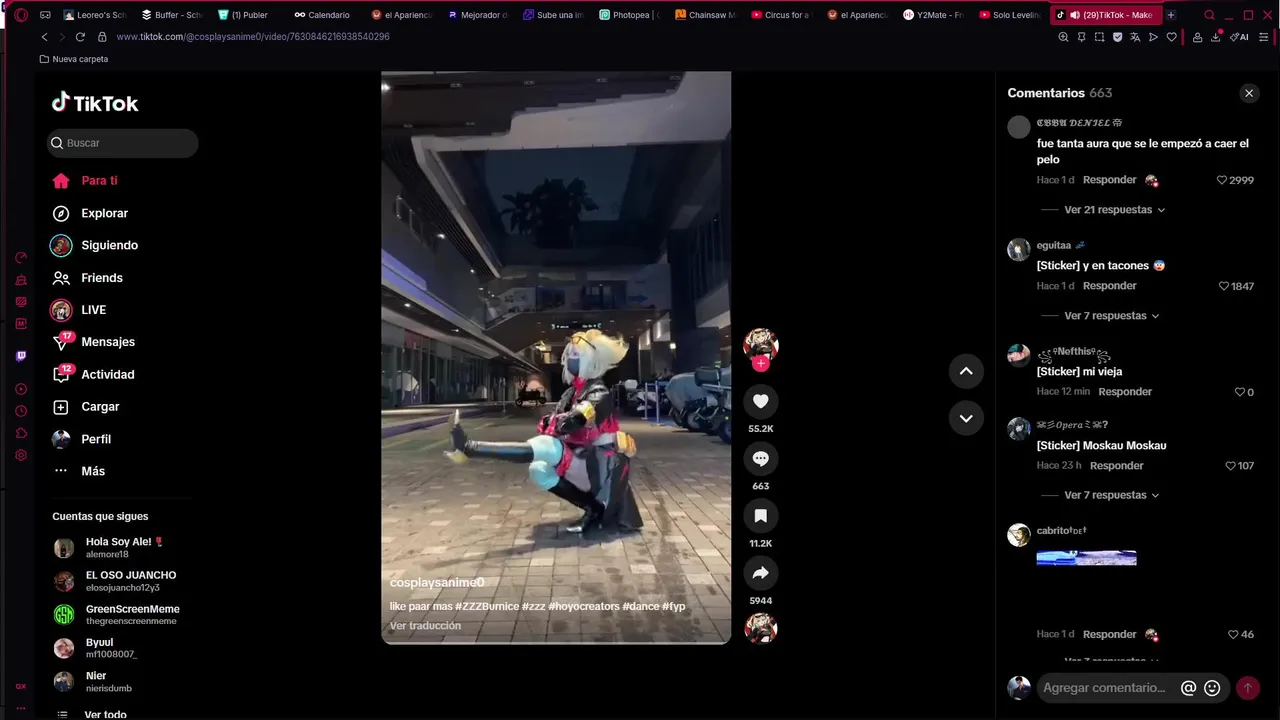The height and width of the screenshot is (720, 1280).
Task: Open eguitaa commenter profile picture
Action: [x=1018, y=249]
